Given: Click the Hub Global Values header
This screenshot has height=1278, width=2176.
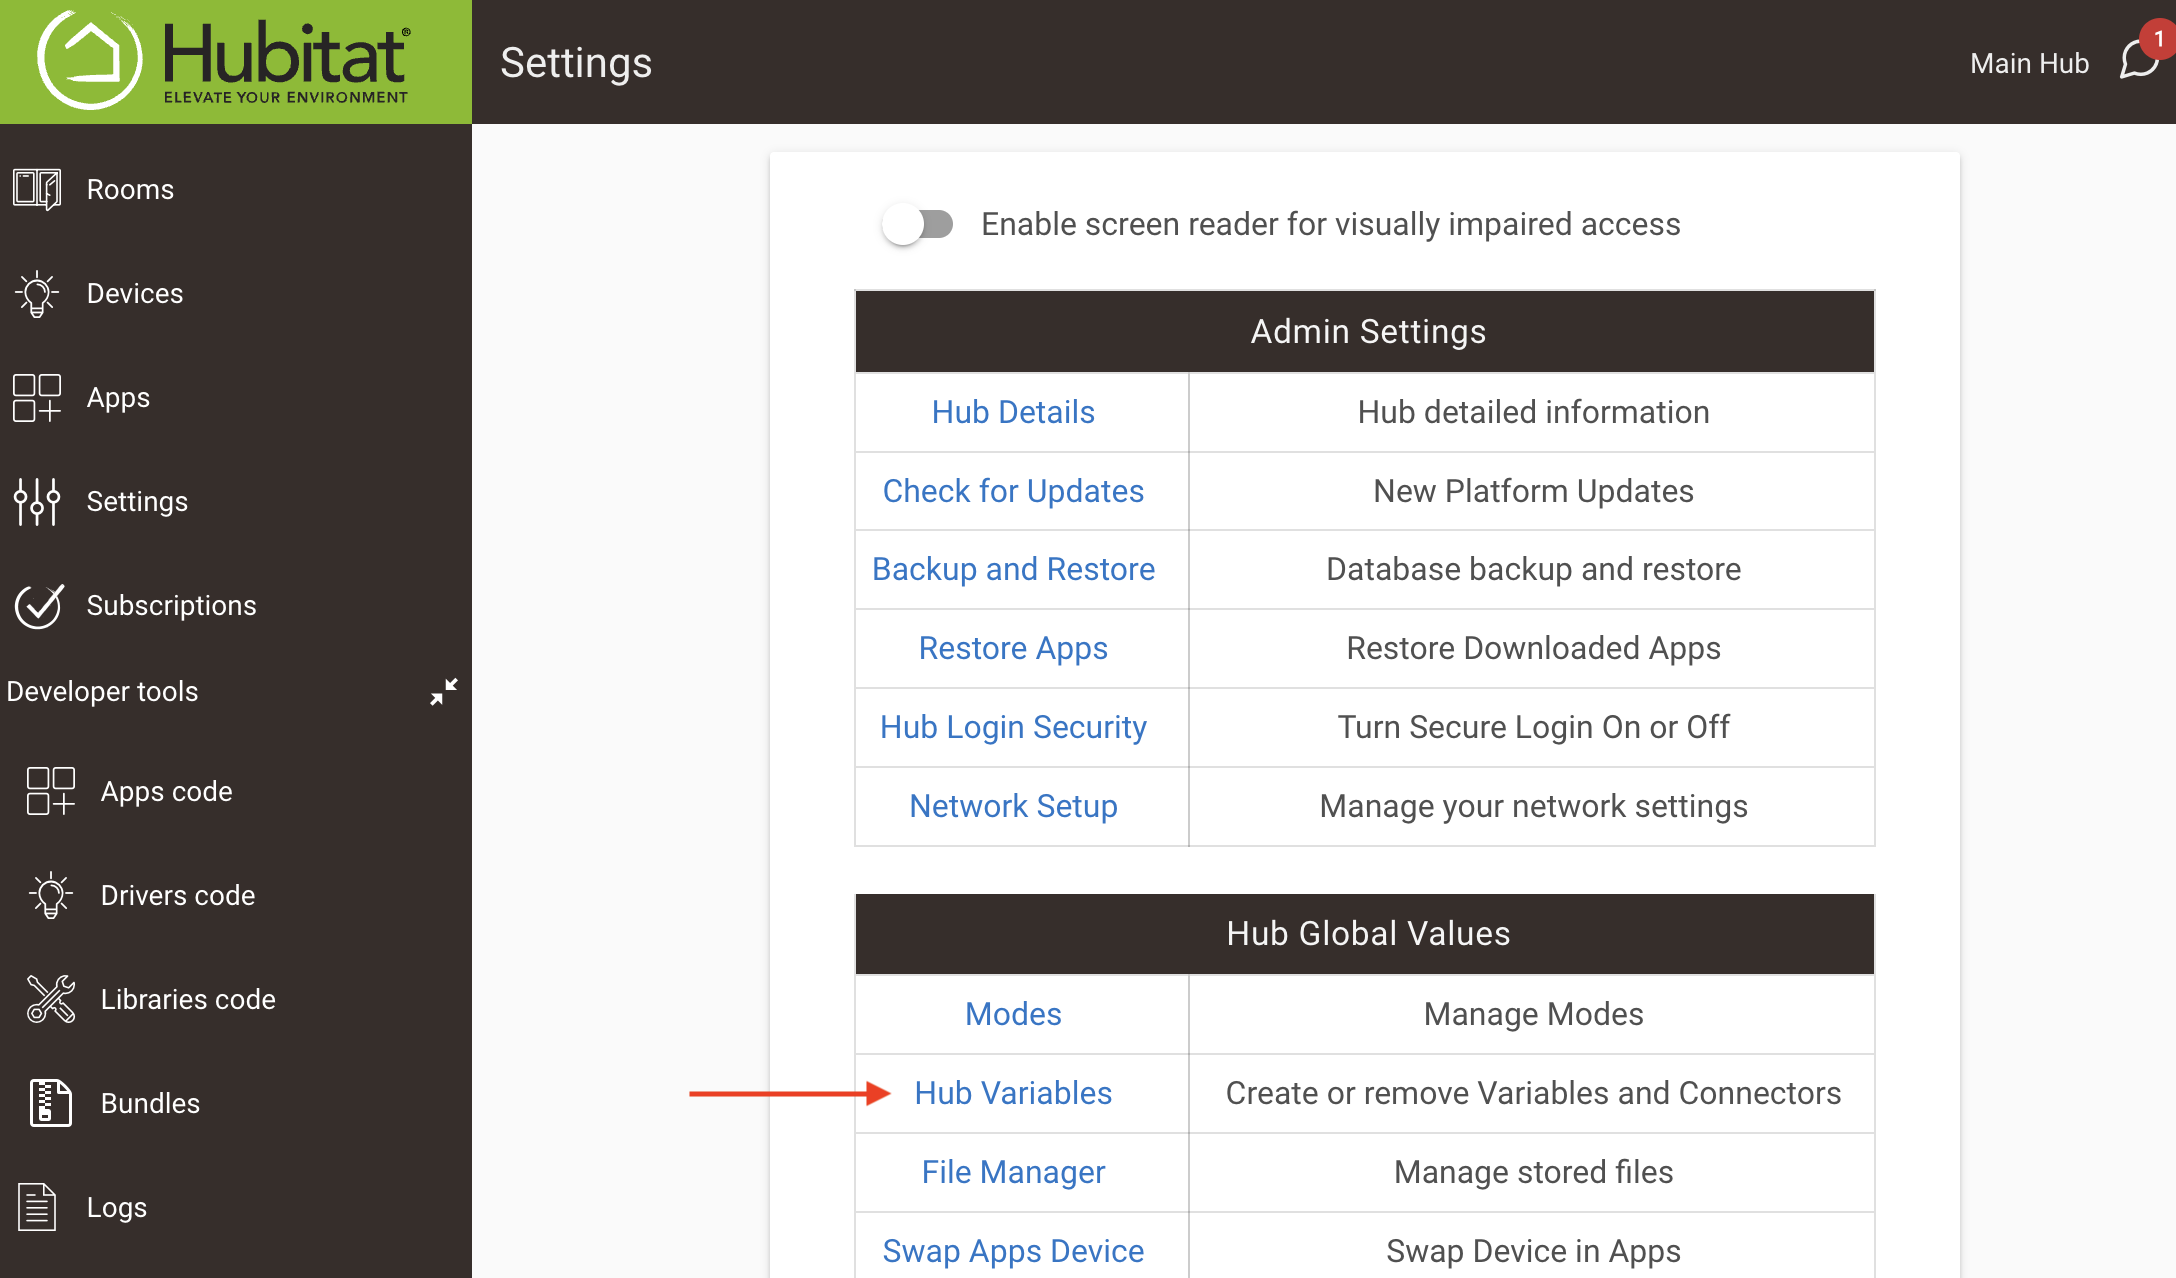Looking at the screenshot, I should pyautogui.click(x=1365, y=934).
